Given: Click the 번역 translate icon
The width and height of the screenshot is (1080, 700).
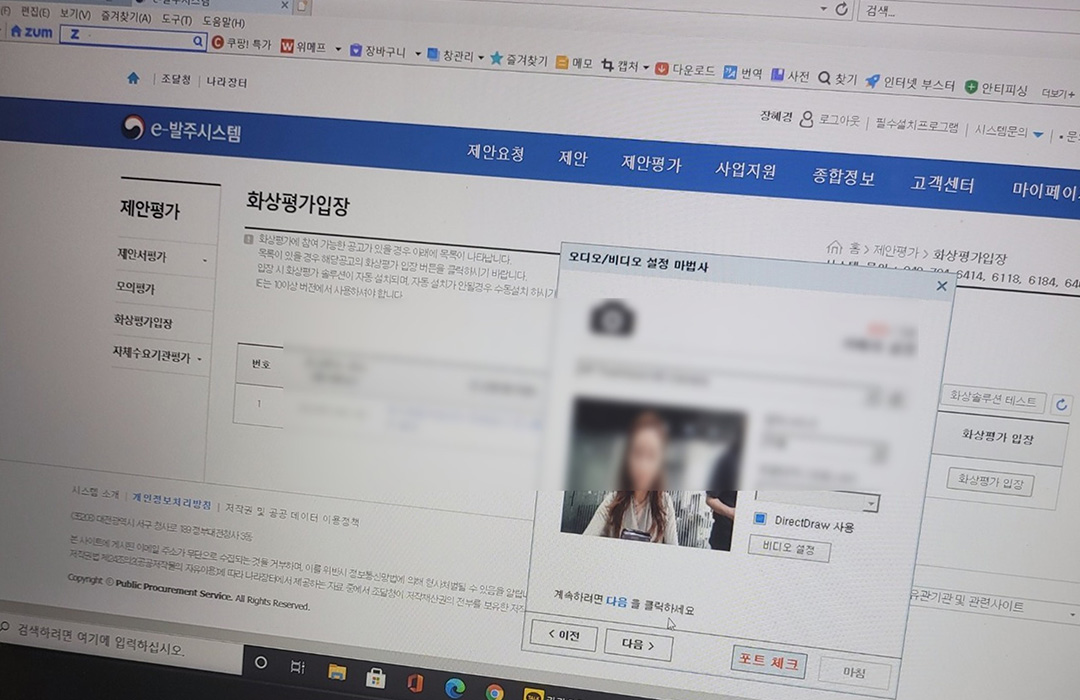Looking at the screenshot, I should click(x=729, y=72).
